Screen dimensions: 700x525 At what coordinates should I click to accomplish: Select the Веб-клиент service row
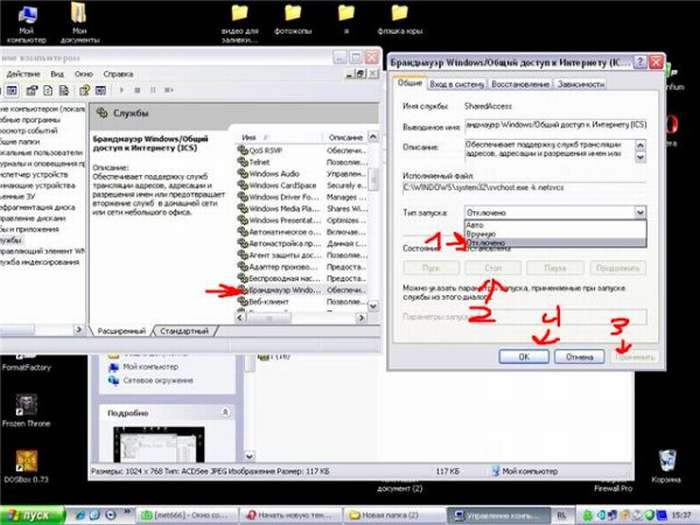point(302,302)
